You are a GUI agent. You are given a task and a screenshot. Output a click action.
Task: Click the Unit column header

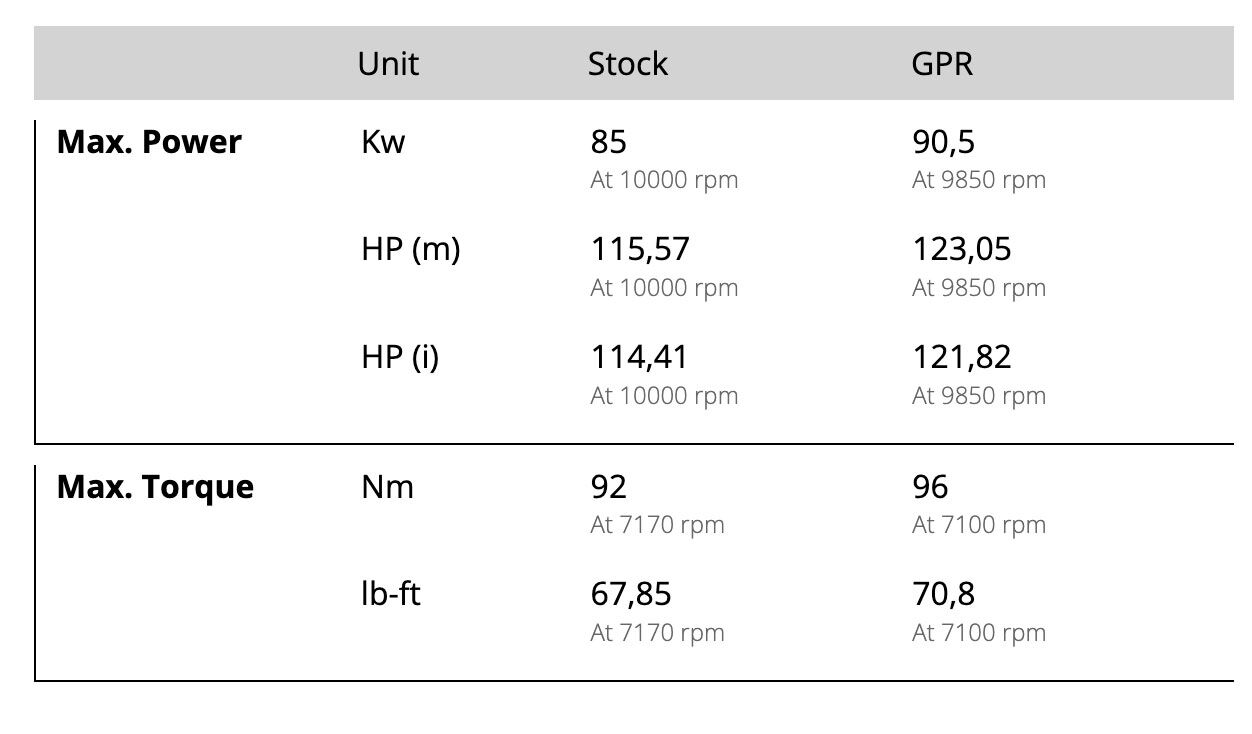pos(388,64)
